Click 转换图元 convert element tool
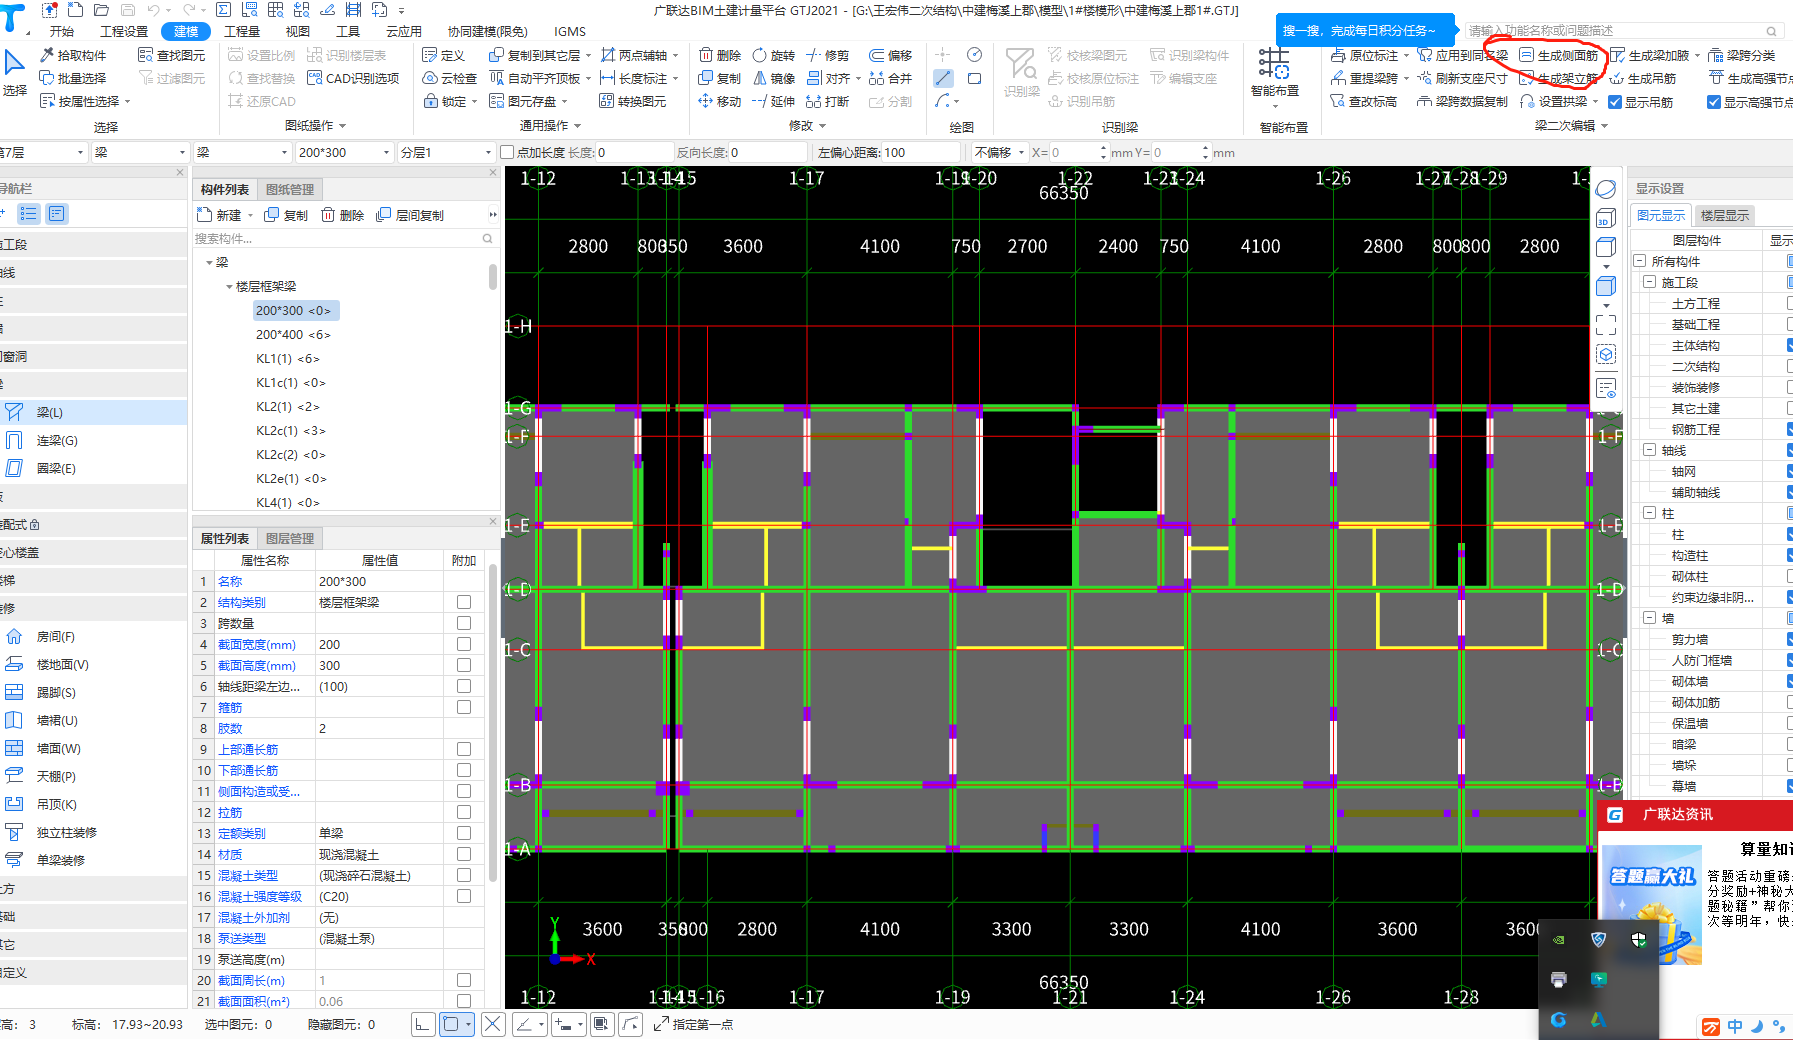The height and width of the screenshot is (1040, 1793). click(x=633, y=101)
